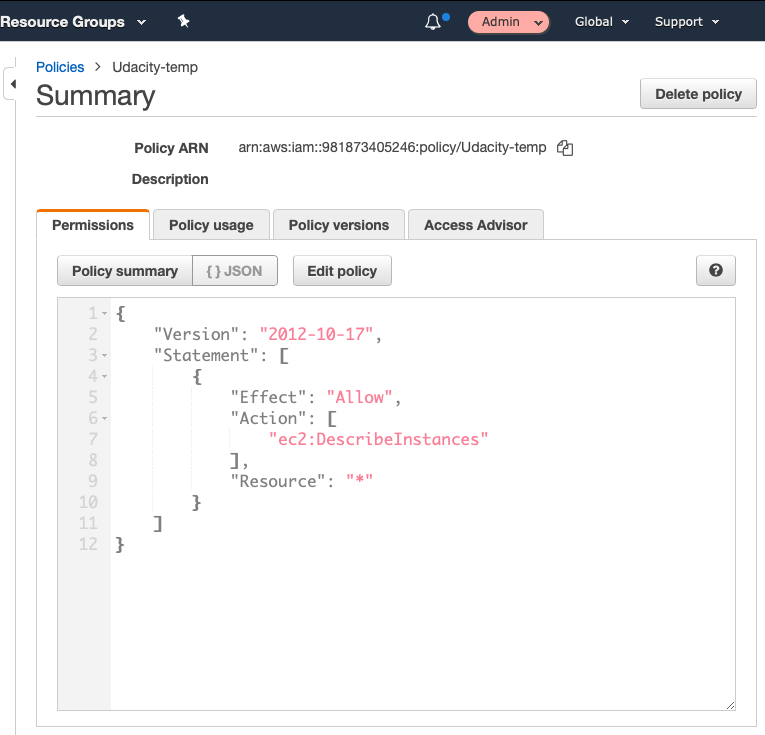Collapse the code fold on line 1
765x735 pixels.
tap(105, 314)
